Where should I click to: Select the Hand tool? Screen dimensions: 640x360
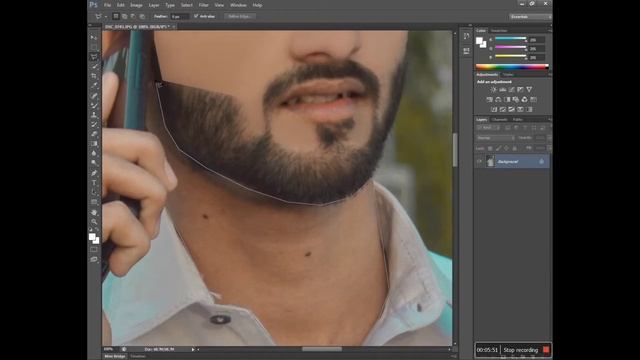click(94, 212)
